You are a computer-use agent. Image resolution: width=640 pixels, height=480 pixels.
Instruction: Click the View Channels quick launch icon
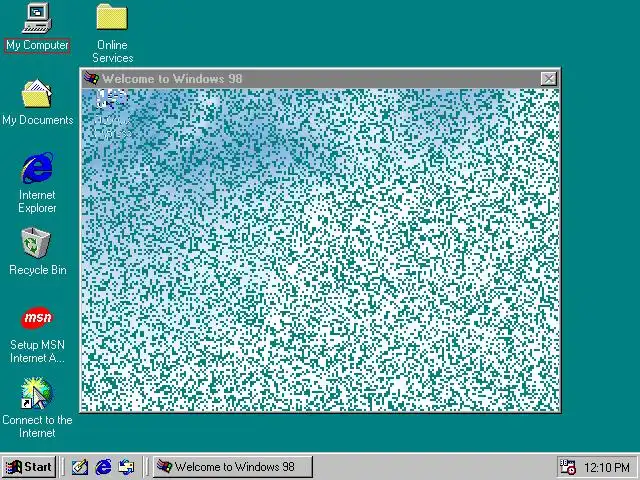click(126, 467)
